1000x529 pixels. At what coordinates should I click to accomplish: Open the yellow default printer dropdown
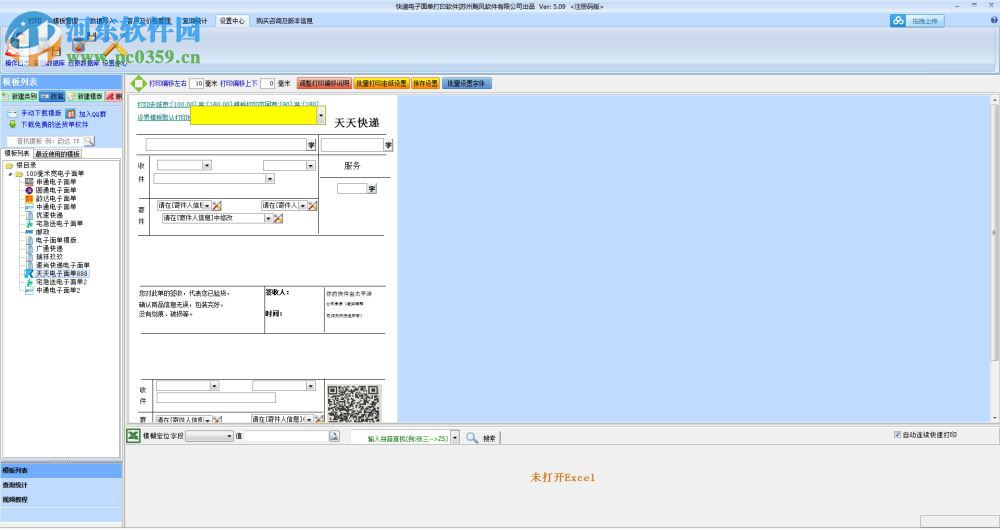pos(321,115)
